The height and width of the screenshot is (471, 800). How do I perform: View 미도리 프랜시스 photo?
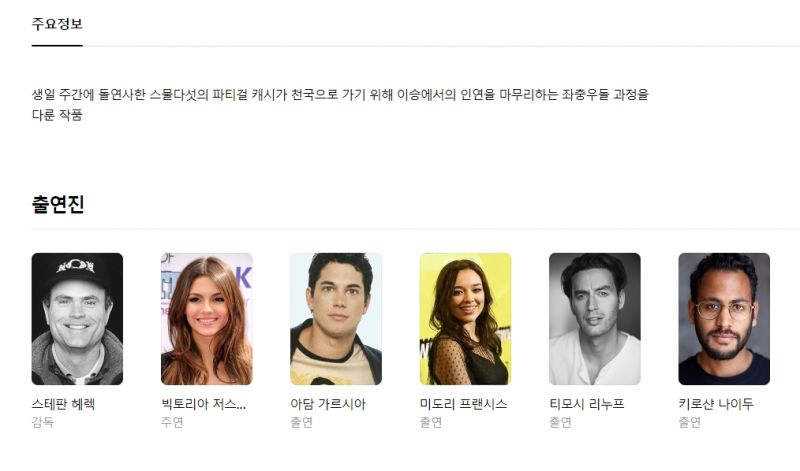click(465, 319)
